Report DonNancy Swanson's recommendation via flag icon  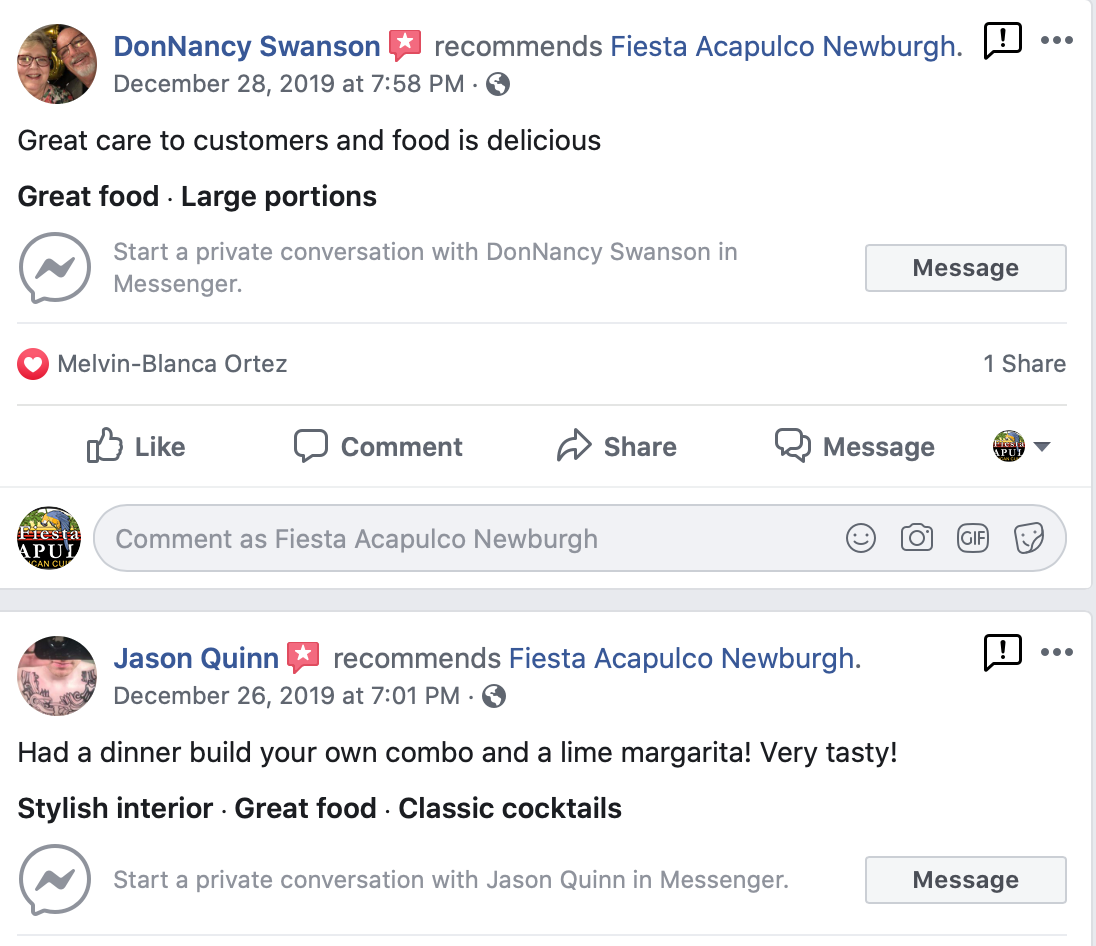coord(1002,41)
